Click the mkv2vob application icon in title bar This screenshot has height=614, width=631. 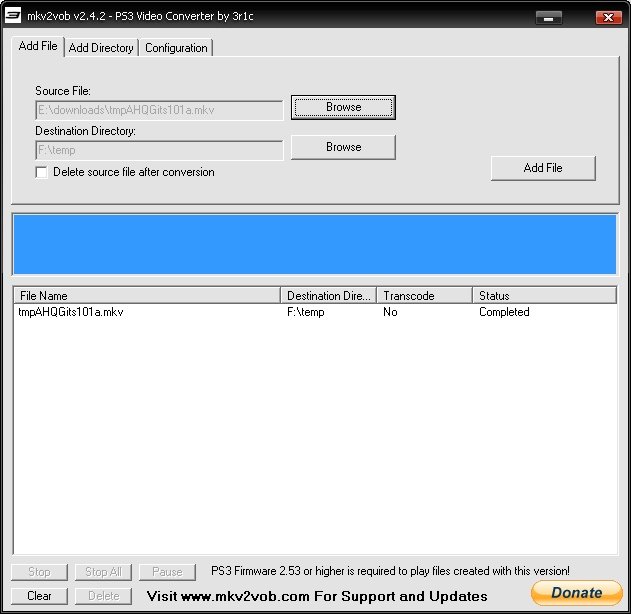tap(12, 16)
